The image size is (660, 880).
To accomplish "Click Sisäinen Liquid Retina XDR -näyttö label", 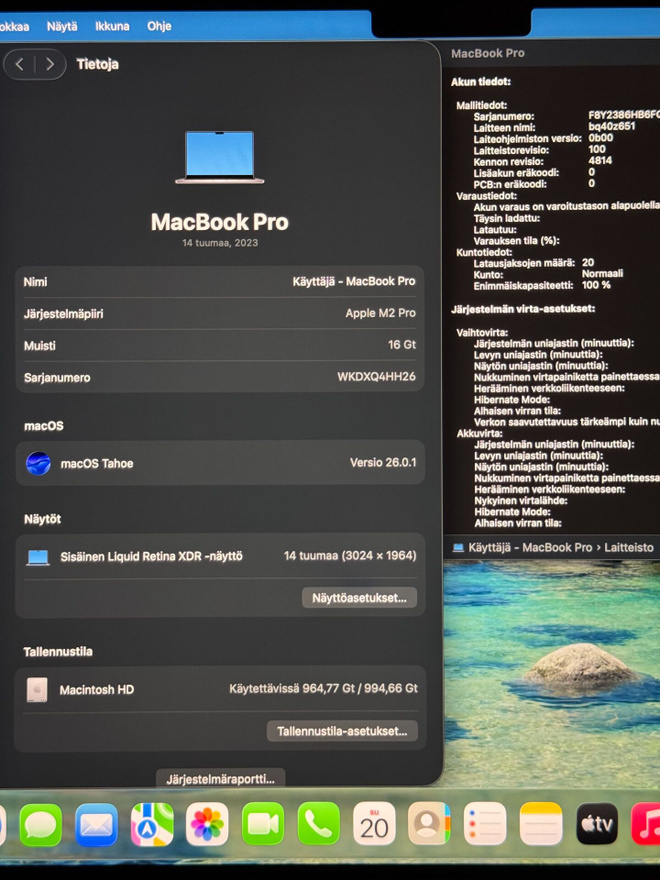I will (x=152, y=556).
